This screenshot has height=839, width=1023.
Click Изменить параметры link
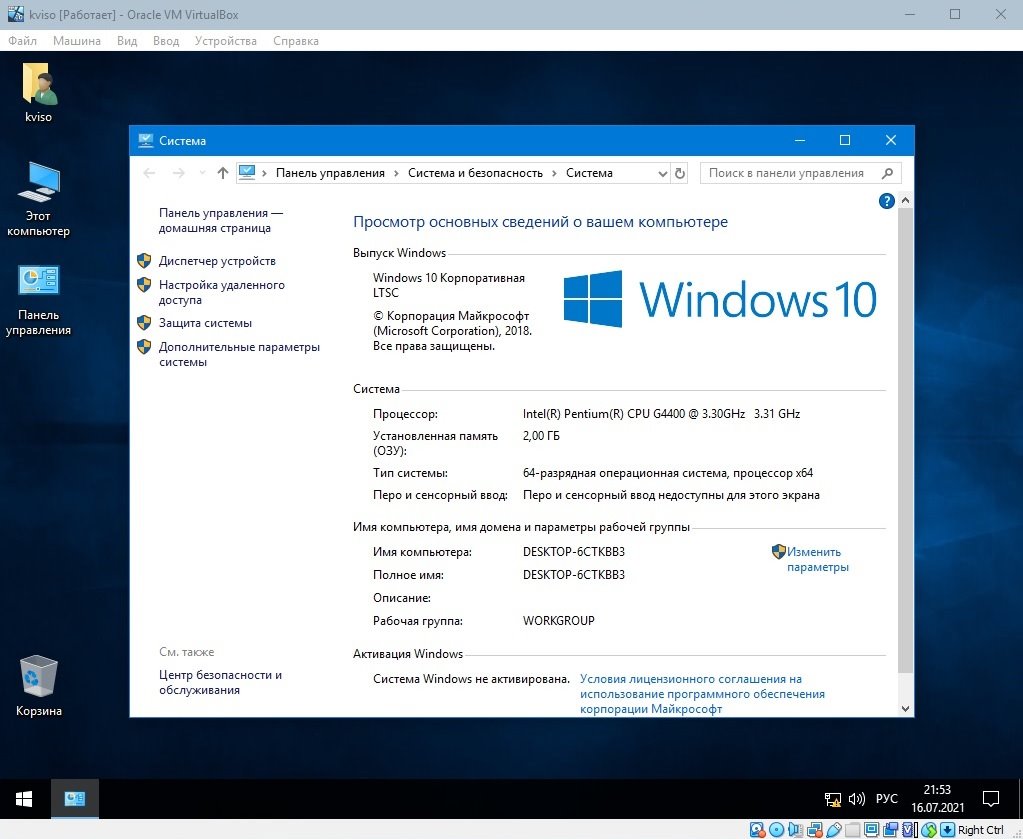(x=817, y=559)
